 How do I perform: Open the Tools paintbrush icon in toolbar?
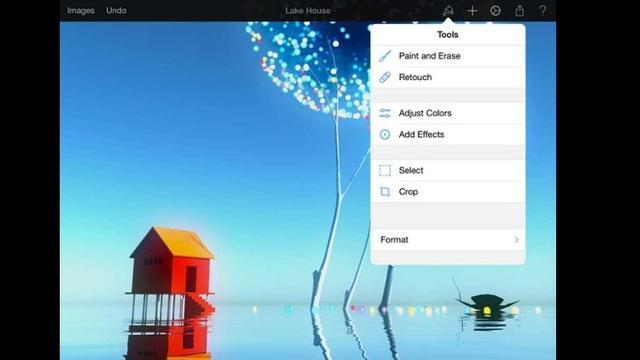click(x=448, y=11)
